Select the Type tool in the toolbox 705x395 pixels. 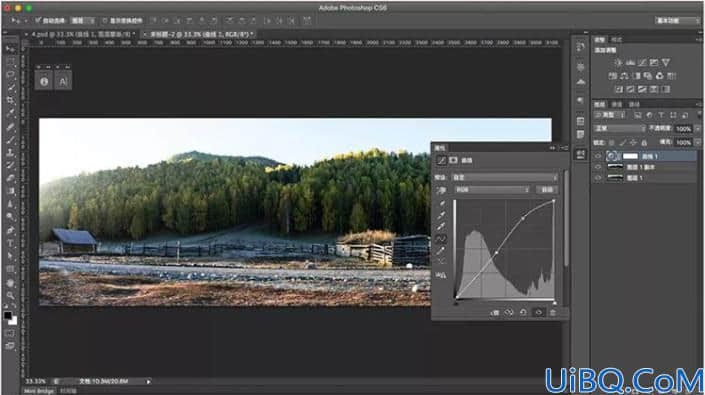click(10, 243)
